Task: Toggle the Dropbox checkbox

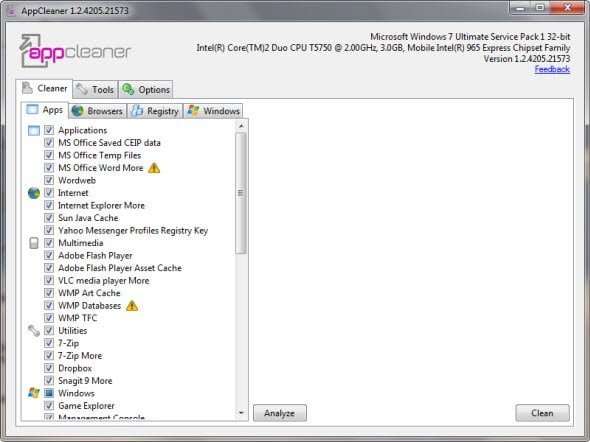Action: 49,368
